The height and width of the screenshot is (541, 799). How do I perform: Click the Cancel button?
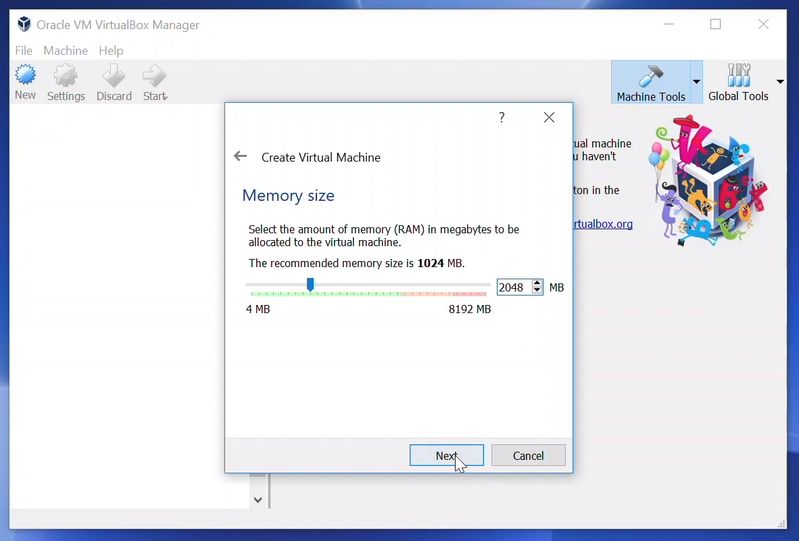(x=528, y=455)
